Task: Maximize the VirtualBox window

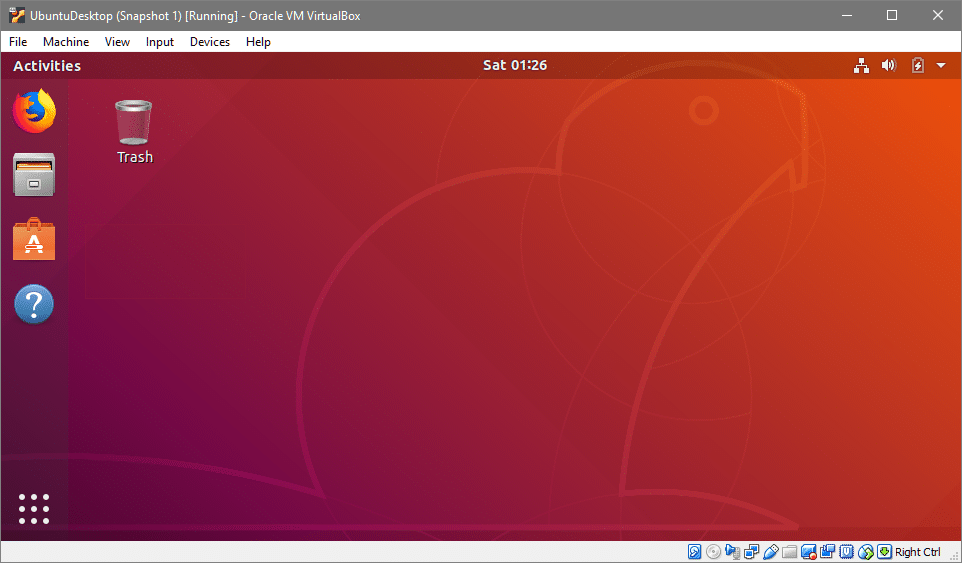Action: click(892, 15)
